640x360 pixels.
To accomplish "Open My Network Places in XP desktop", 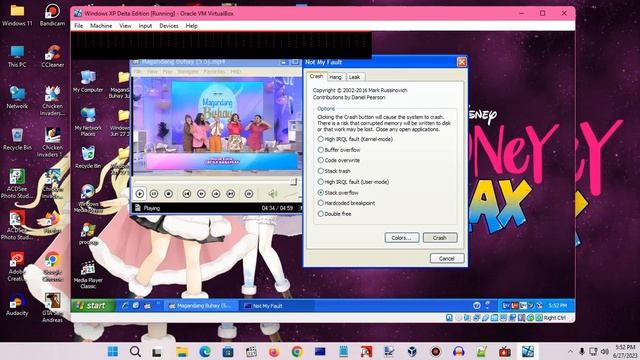I will pyautogui.click(x=88, y=121).
